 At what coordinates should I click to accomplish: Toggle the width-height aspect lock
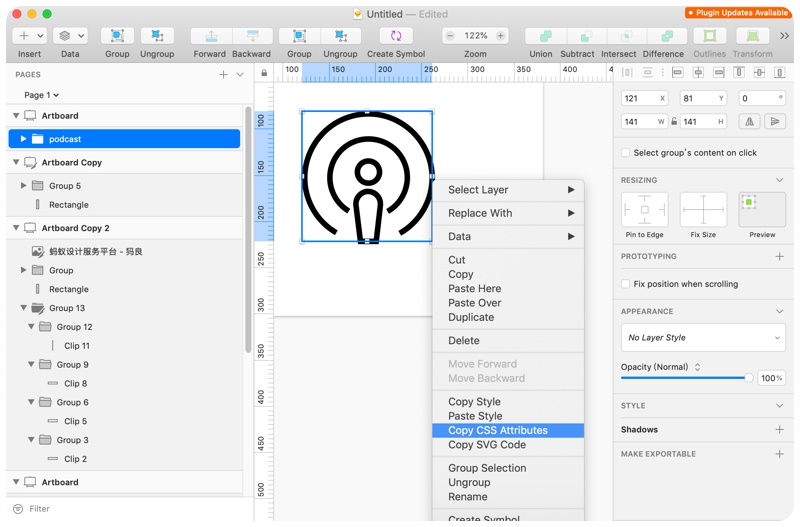(674, 121)
